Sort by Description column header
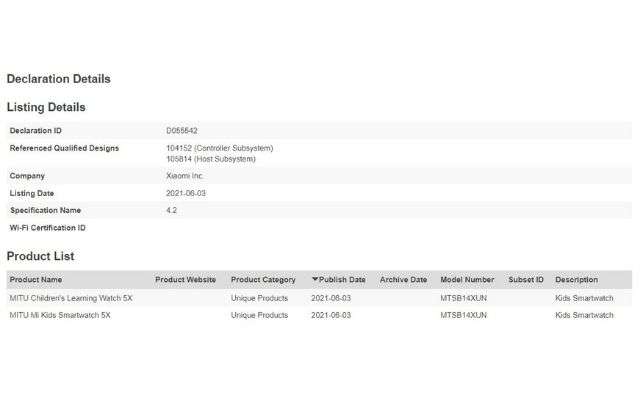The height and width of the screenshot is (400, 640). point(576,280)
